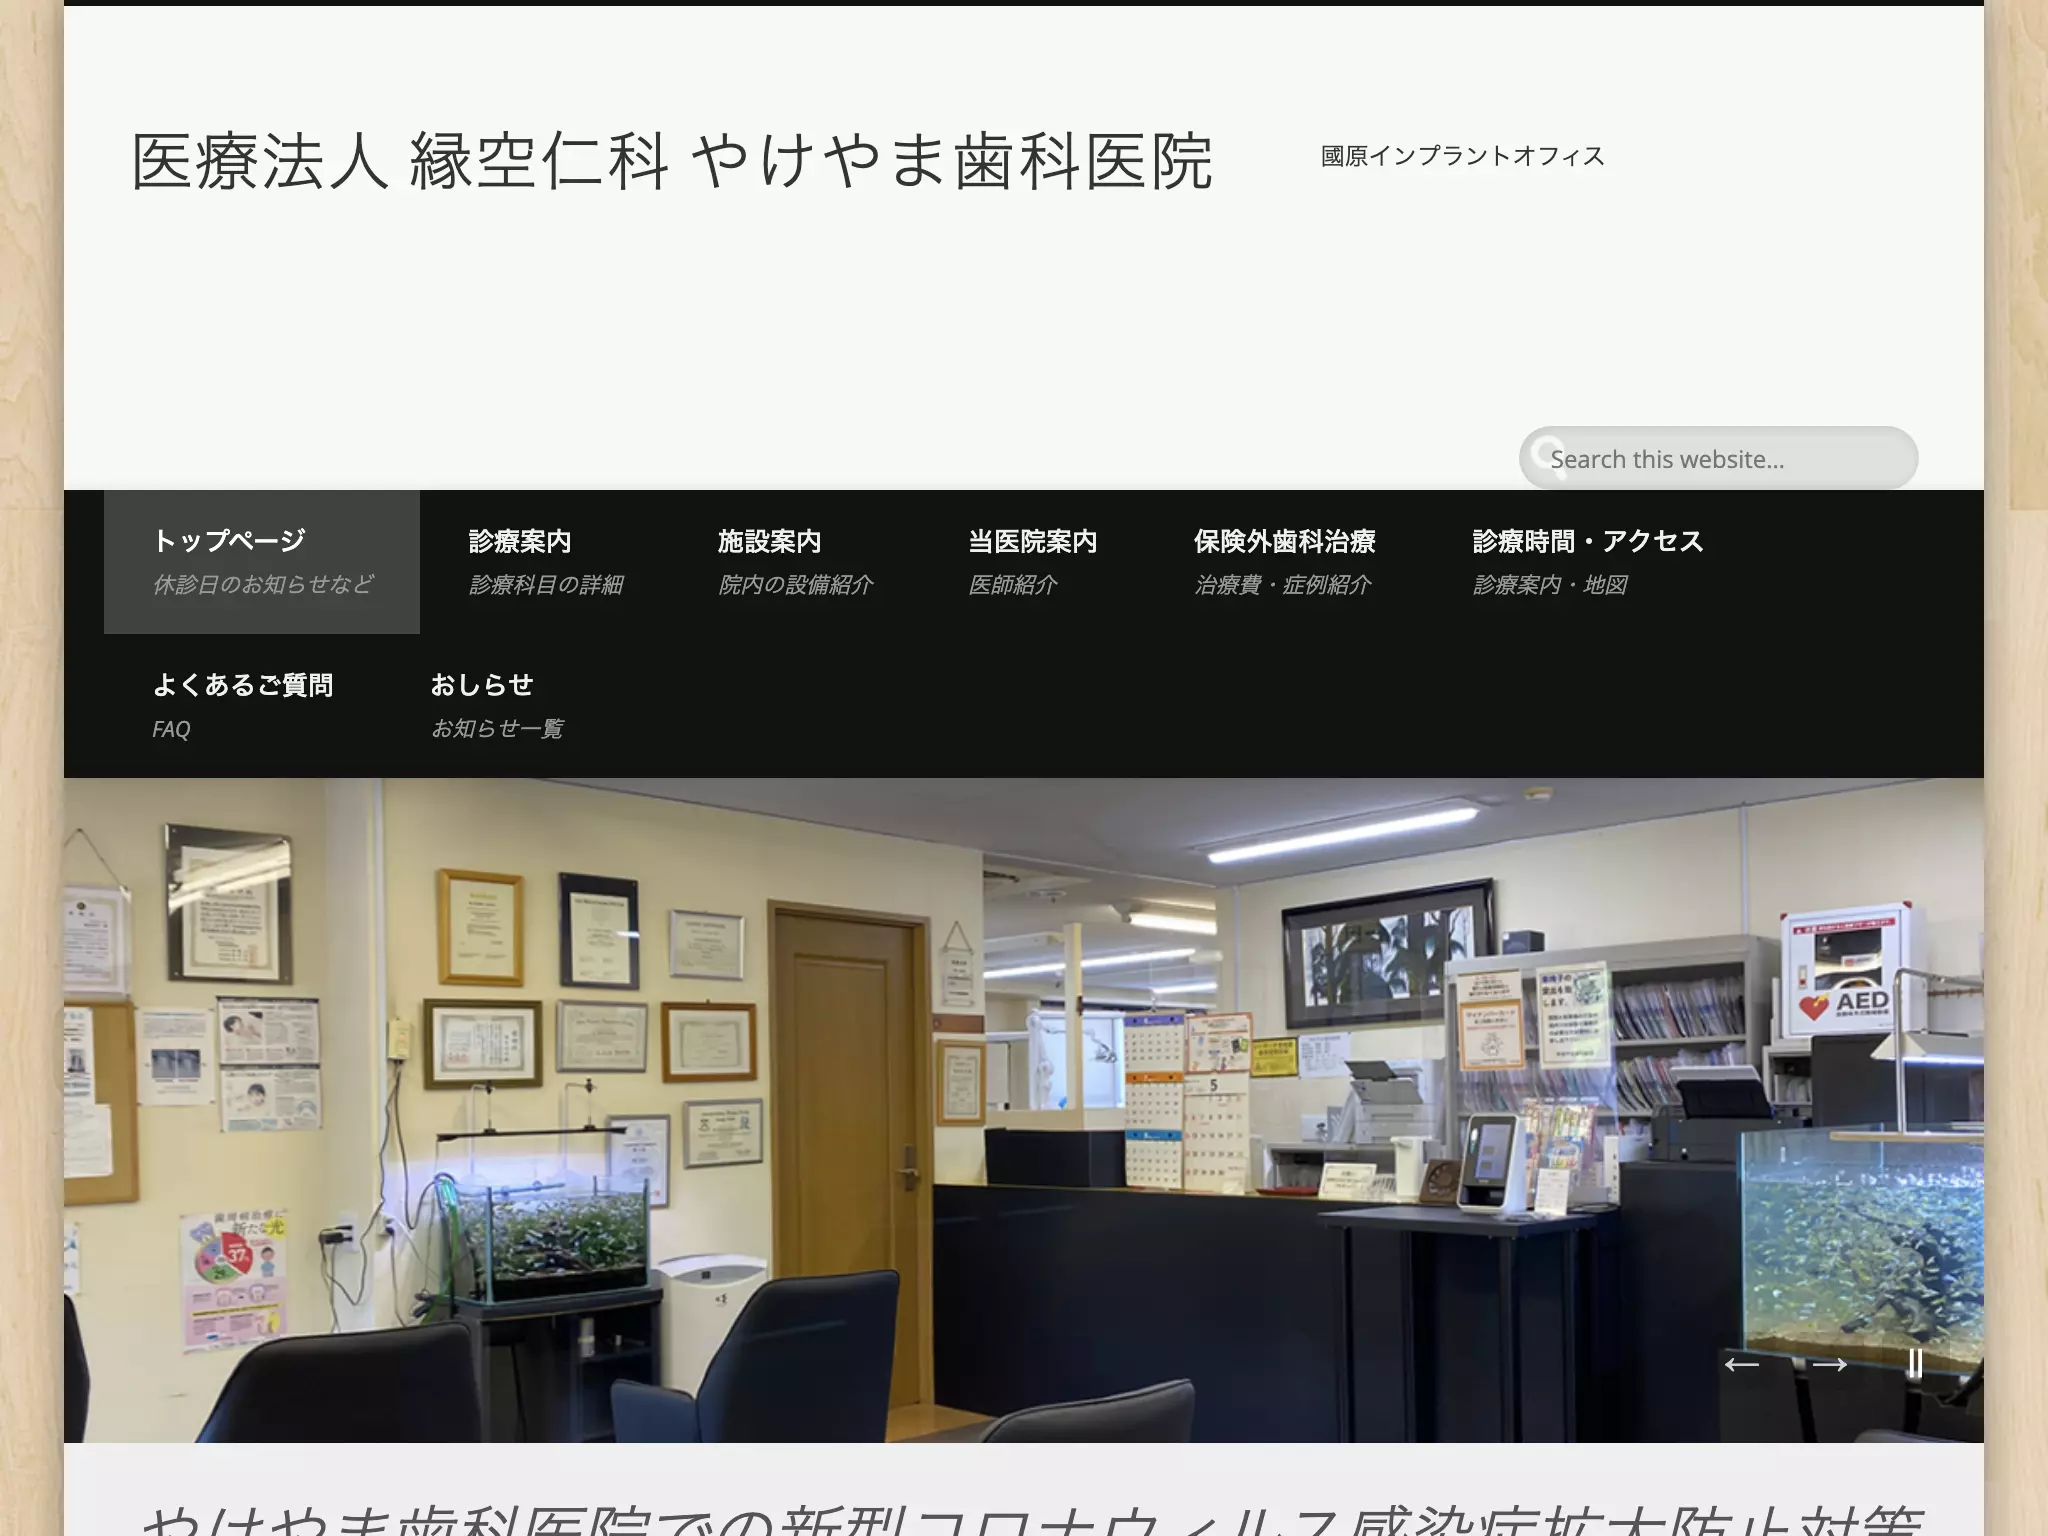The image size is (2048, 1536).
Task: Pause the slideshow
Action: tap(1915, 1364)
